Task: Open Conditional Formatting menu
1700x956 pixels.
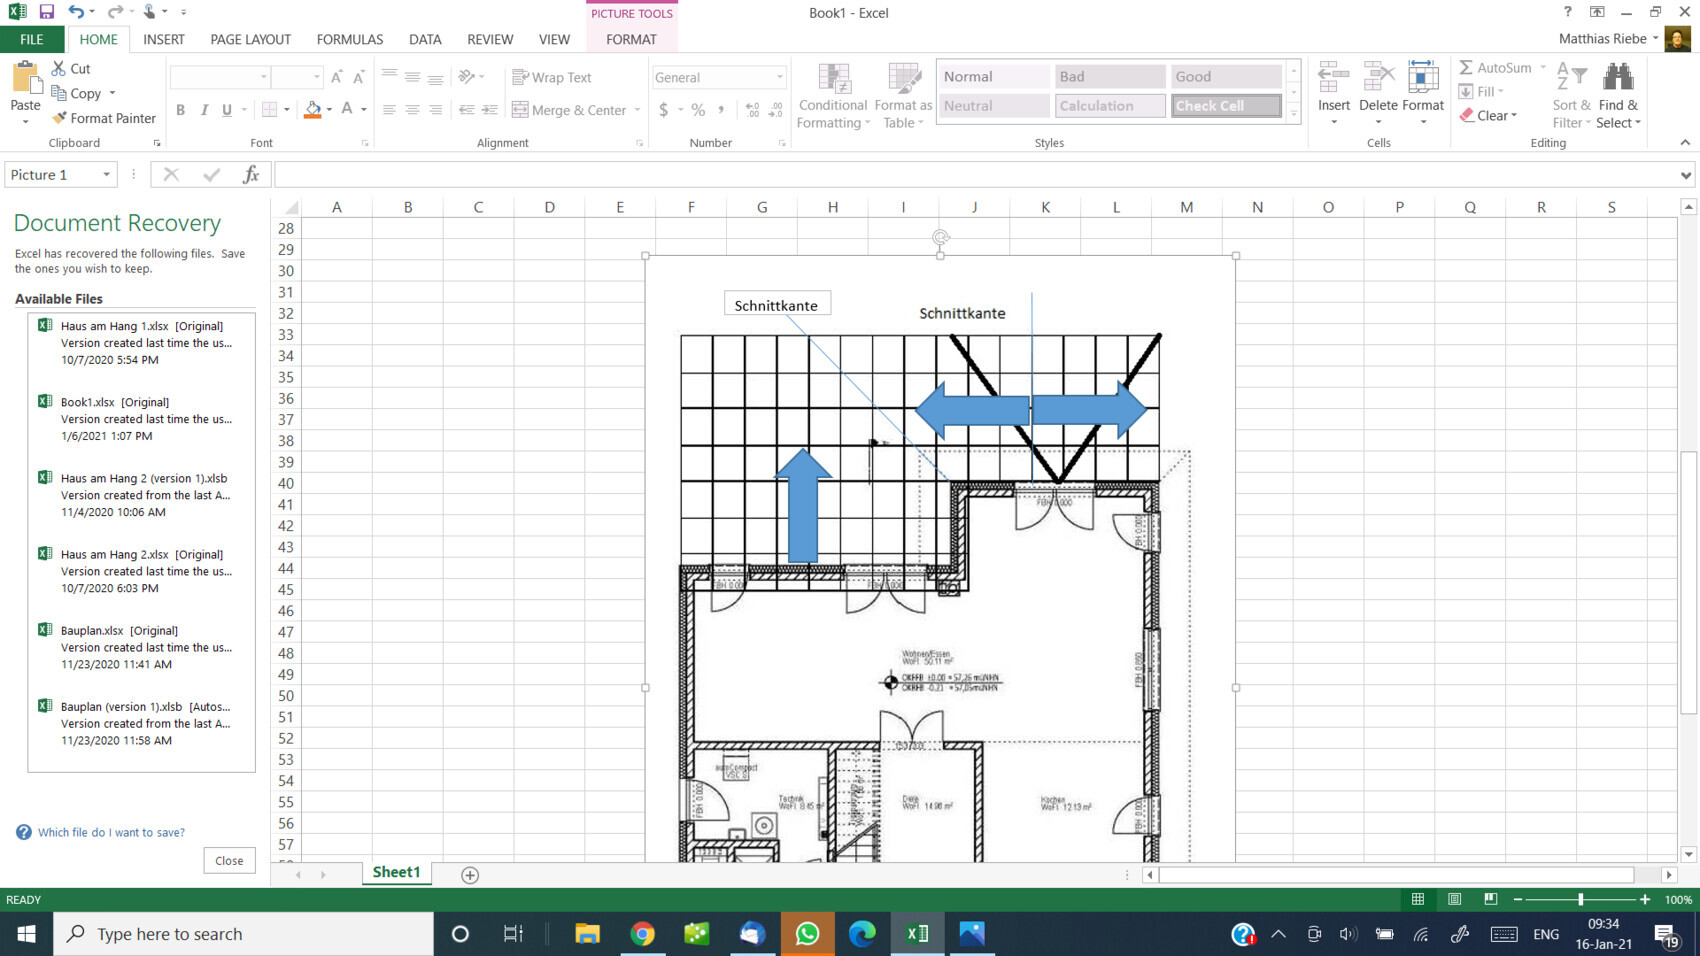Action: pyautogui.click(x=832, y=96)
